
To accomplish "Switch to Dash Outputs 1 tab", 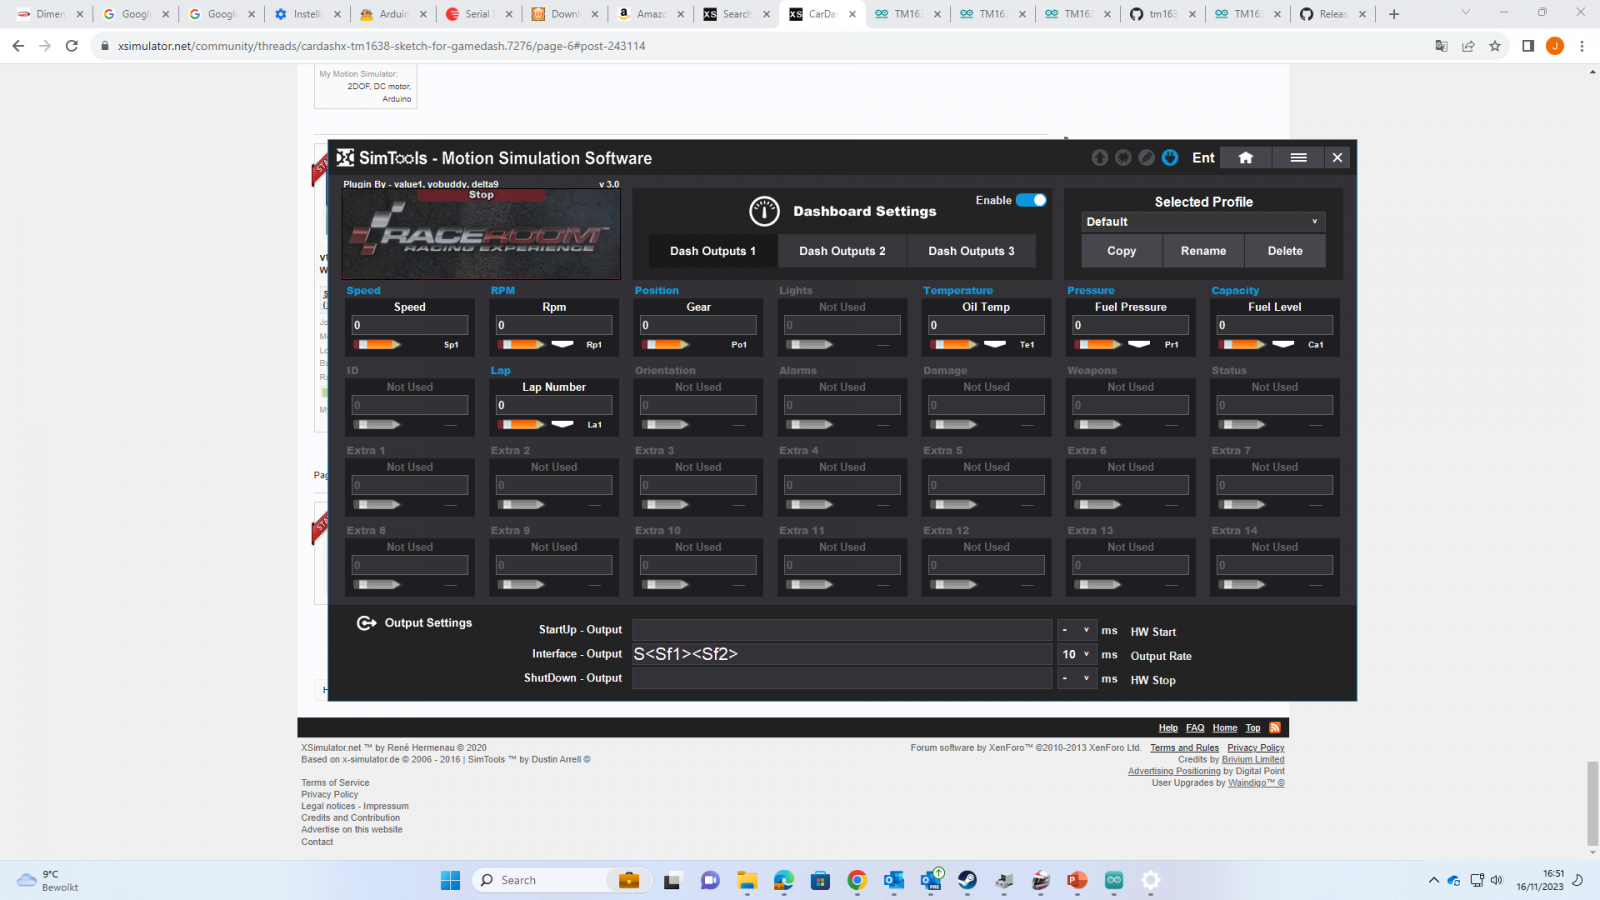I will coord(713,251).
